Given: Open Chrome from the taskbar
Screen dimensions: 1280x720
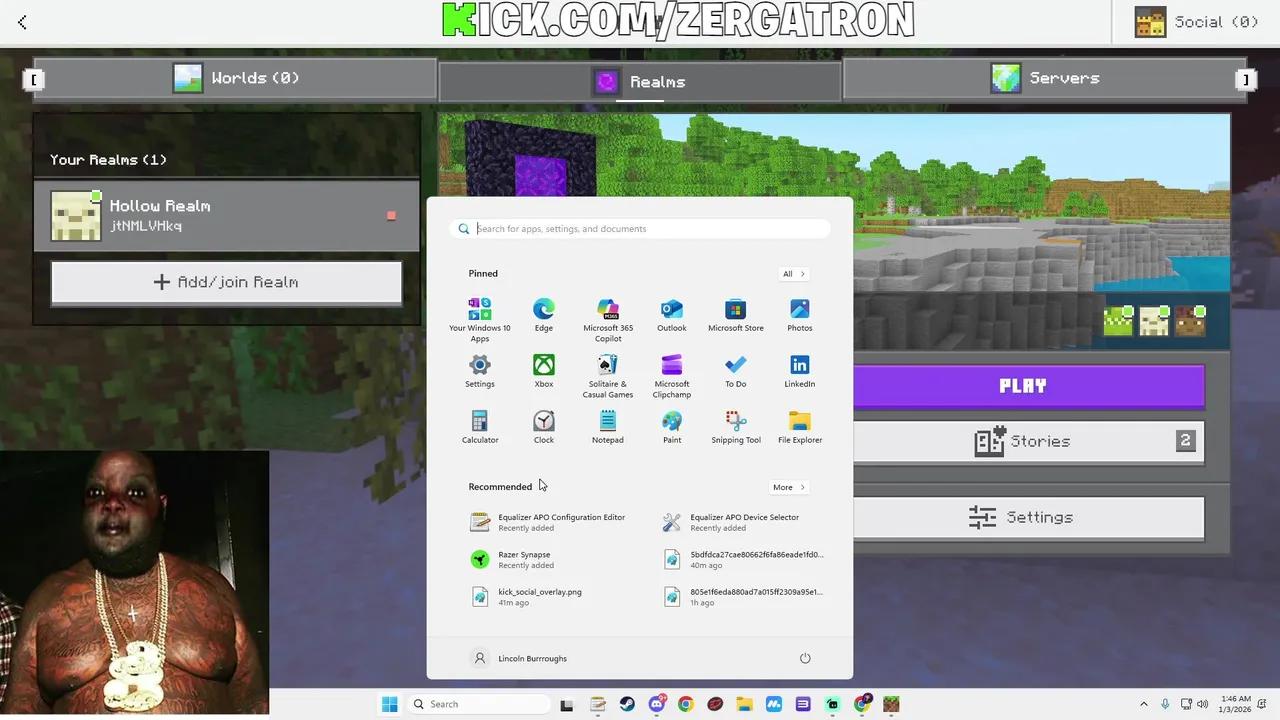Looking at the screenshot, I should (x=685, y=704).
